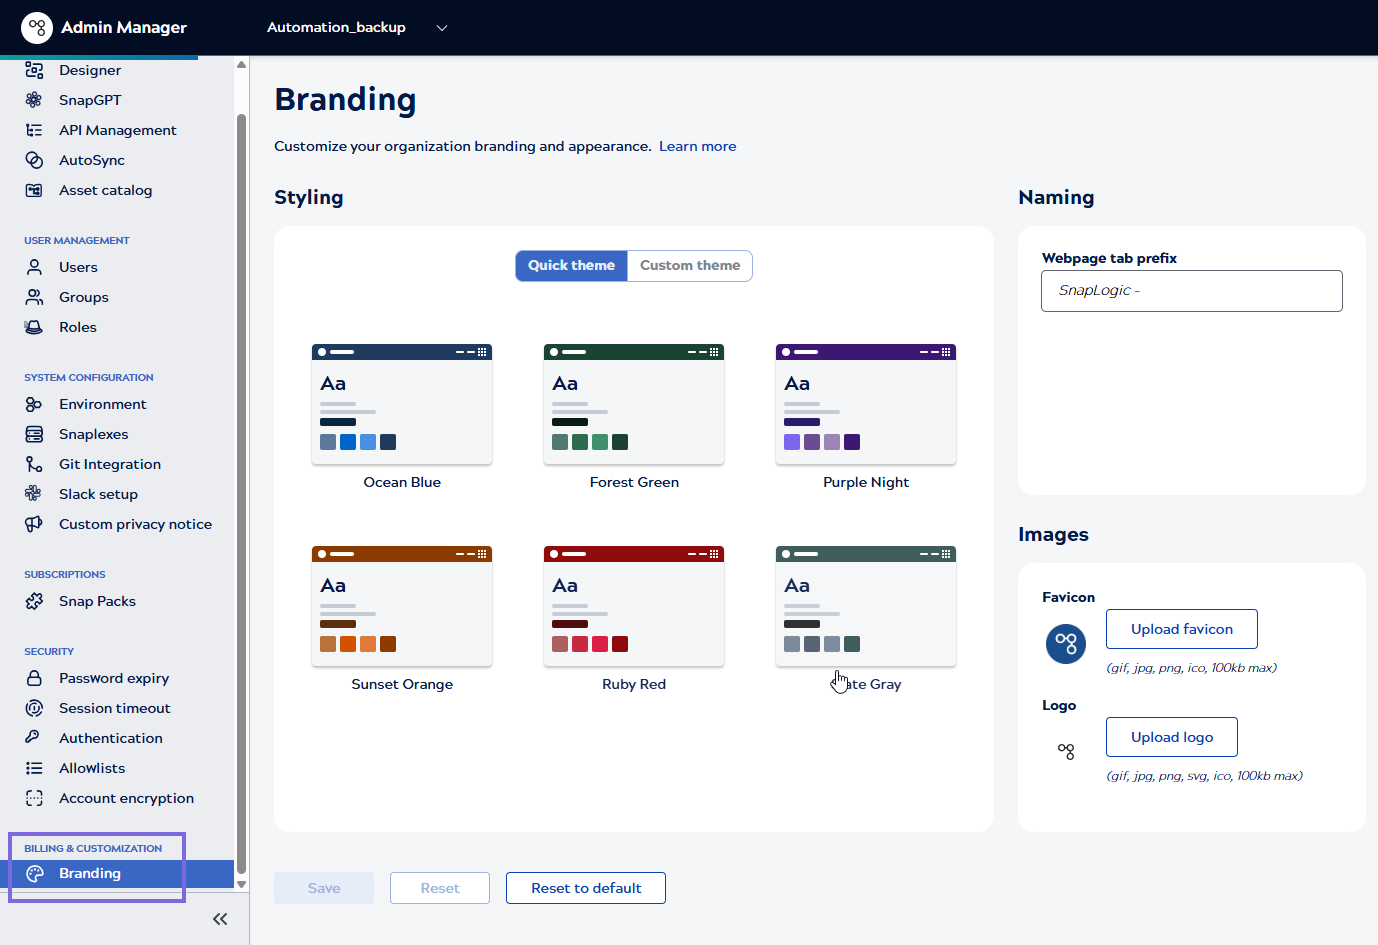Viewport: 1378px width, 945px height.
Task: Click the Ruby Red theme label
Action: click(x=634, y=684)
